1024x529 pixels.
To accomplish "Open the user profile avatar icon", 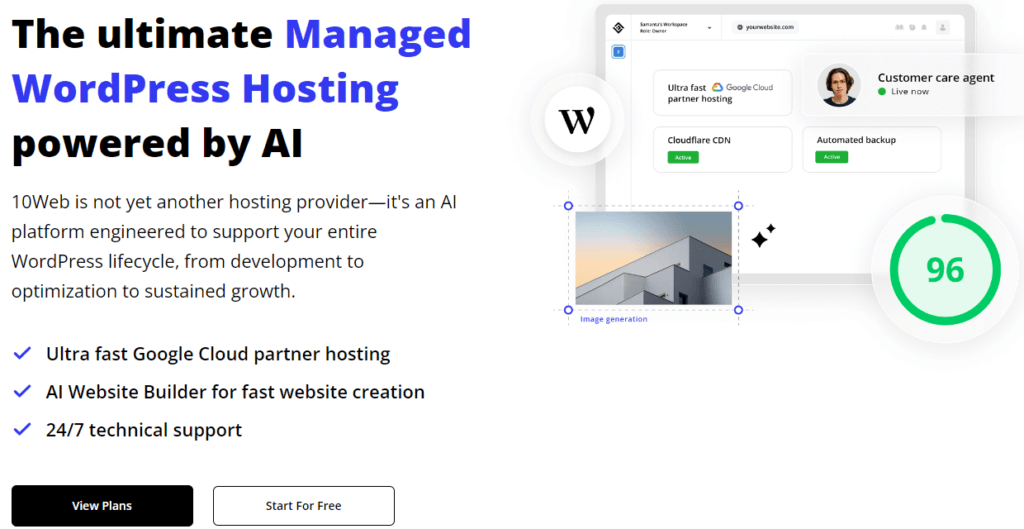I will pos(942,27).
